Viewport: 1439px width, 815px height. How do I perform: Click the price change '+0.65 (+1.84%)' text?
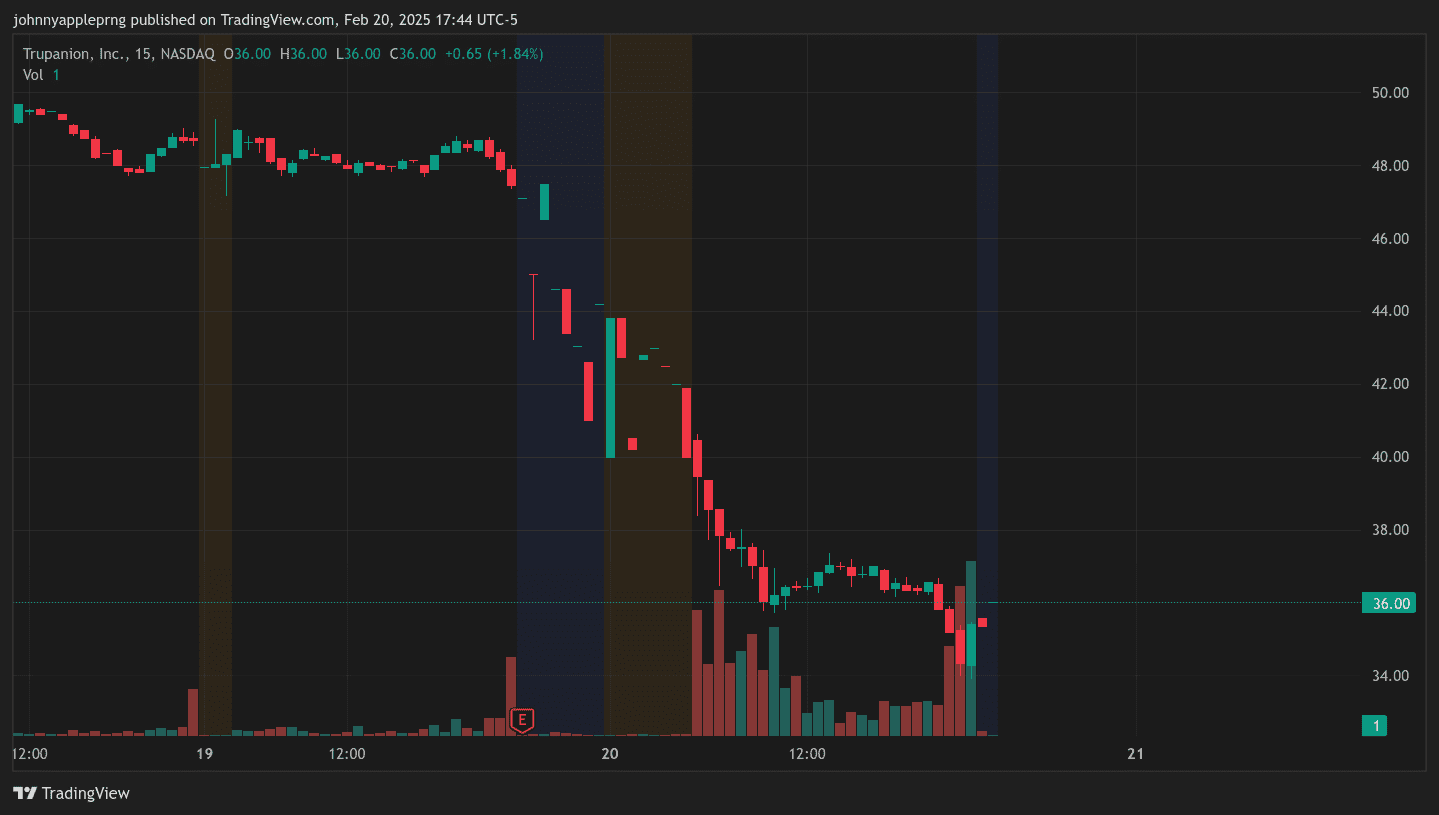click(x=494, y=54)
